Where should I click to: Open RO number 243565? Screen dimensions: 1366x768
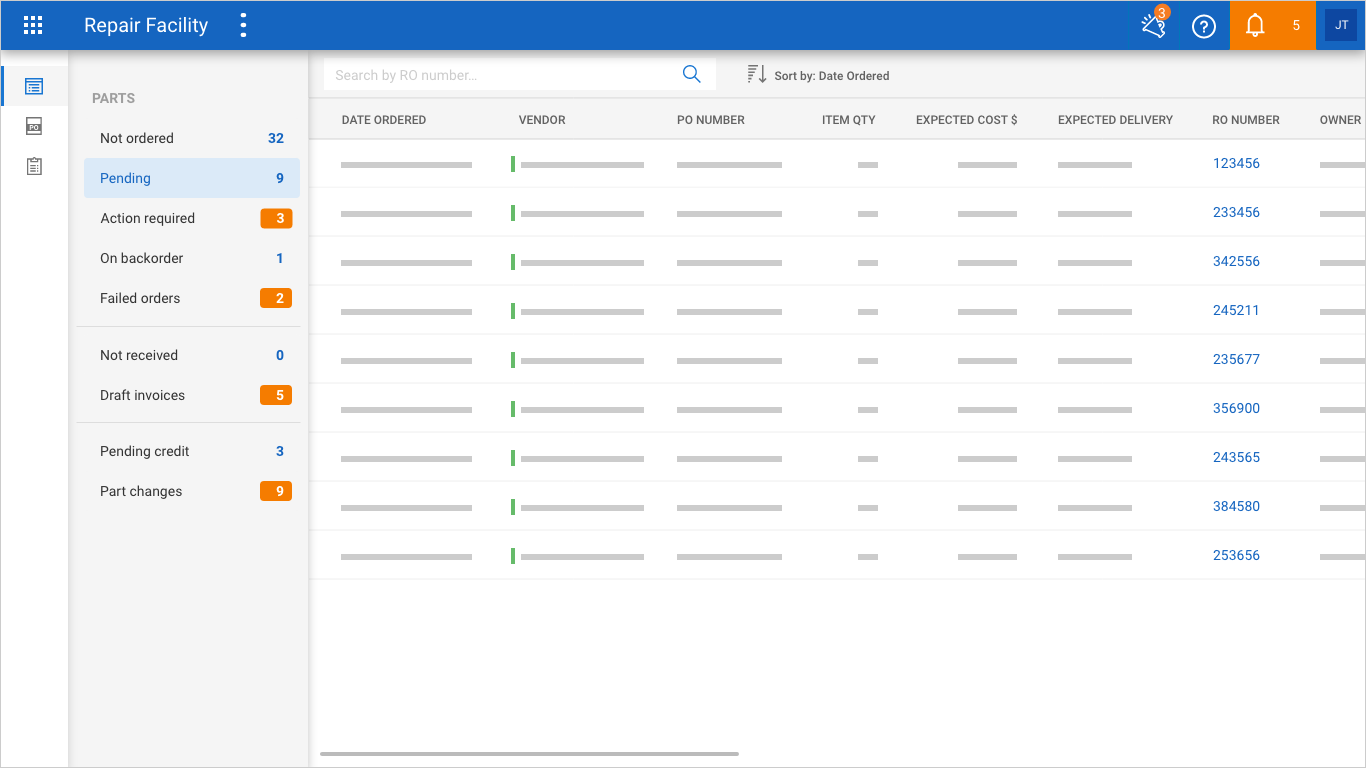(x=1236, y=457)
